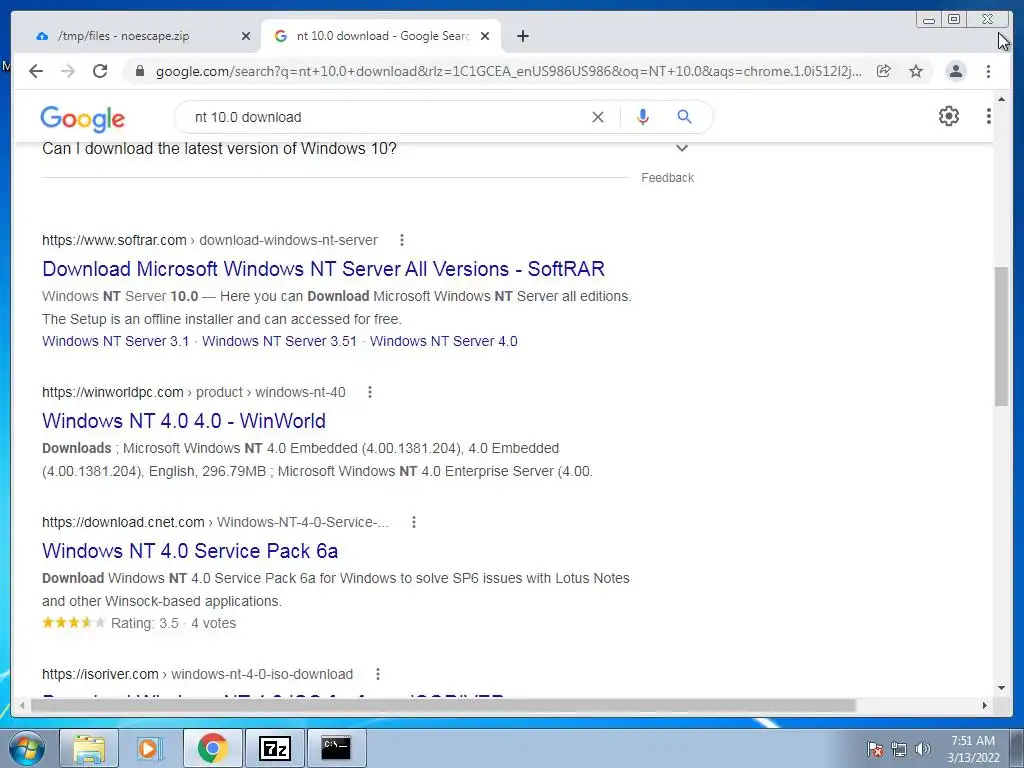View site info via padlock icon

click(140, 71)
